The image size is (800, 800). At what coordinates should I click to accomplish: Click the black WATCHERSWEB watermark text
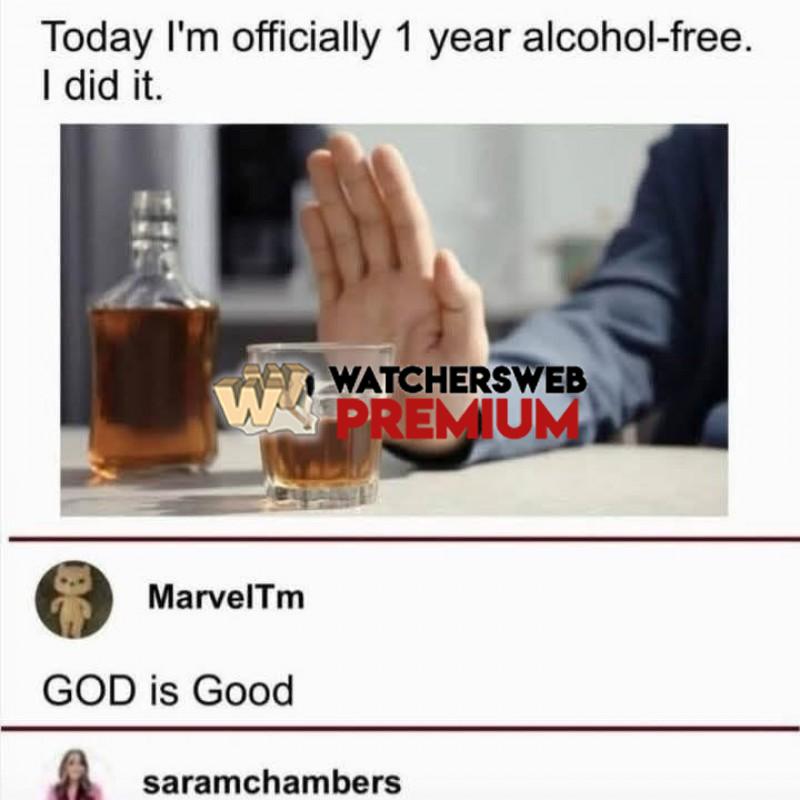tap(458, 380)
